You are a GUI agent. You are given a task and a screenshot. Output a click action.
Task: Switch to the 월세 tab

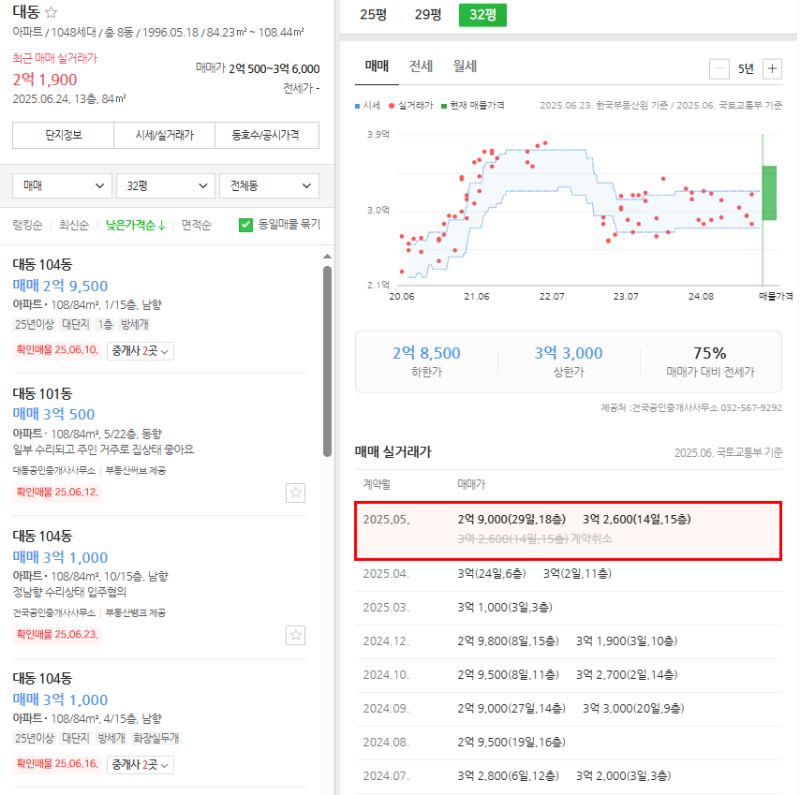coord(466,64)
